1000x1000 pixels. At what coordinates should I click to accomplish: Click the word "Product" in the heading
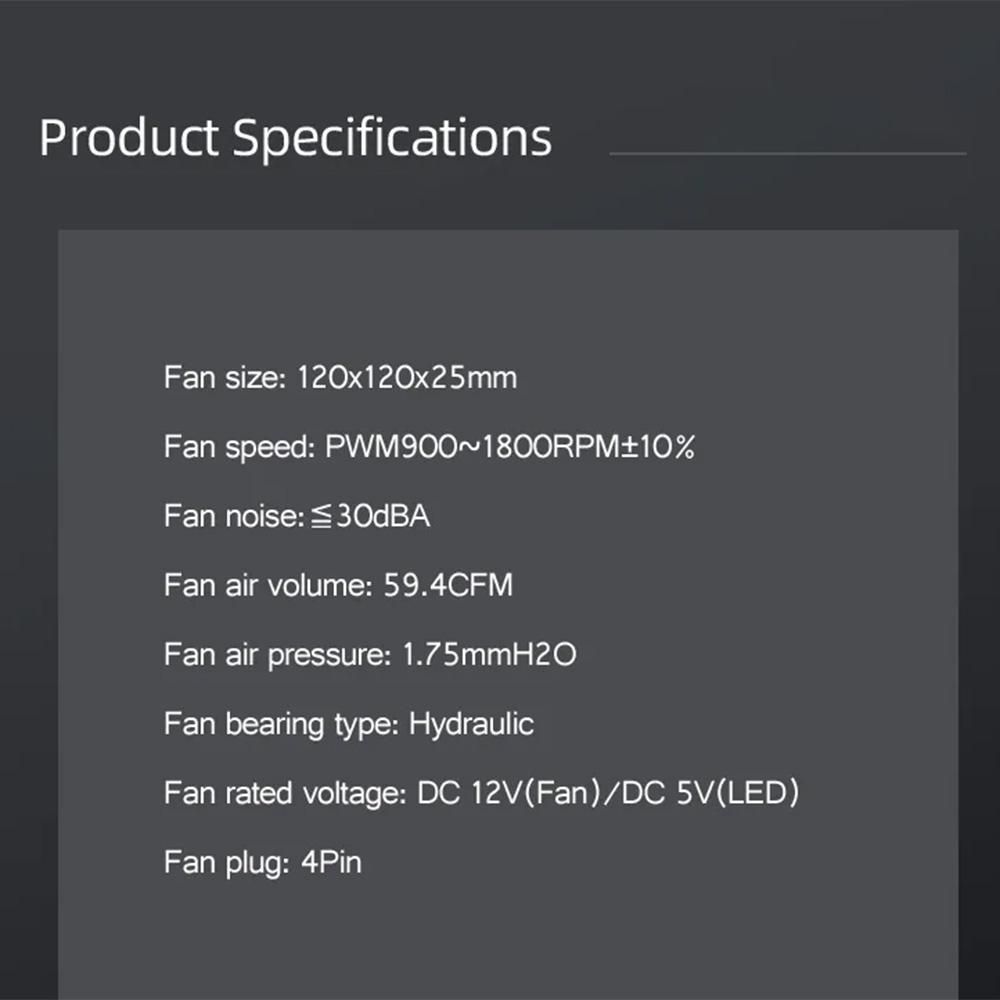[x=128, y=137]
